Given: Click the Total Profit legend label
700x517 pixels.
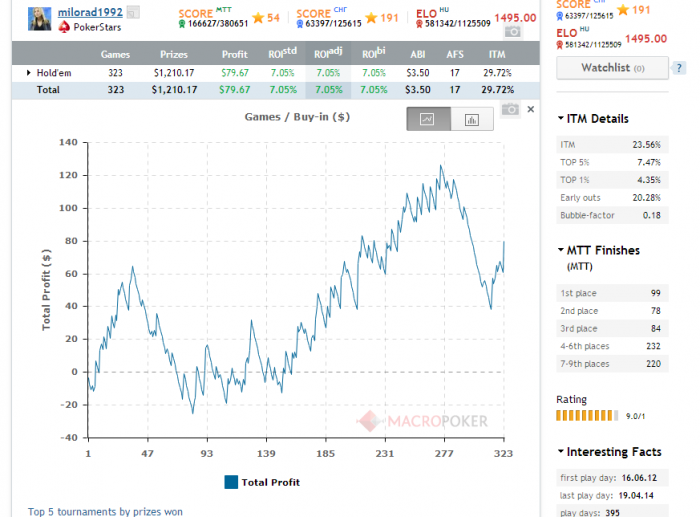Looking at the screenshot, I should tap(271, 483).
